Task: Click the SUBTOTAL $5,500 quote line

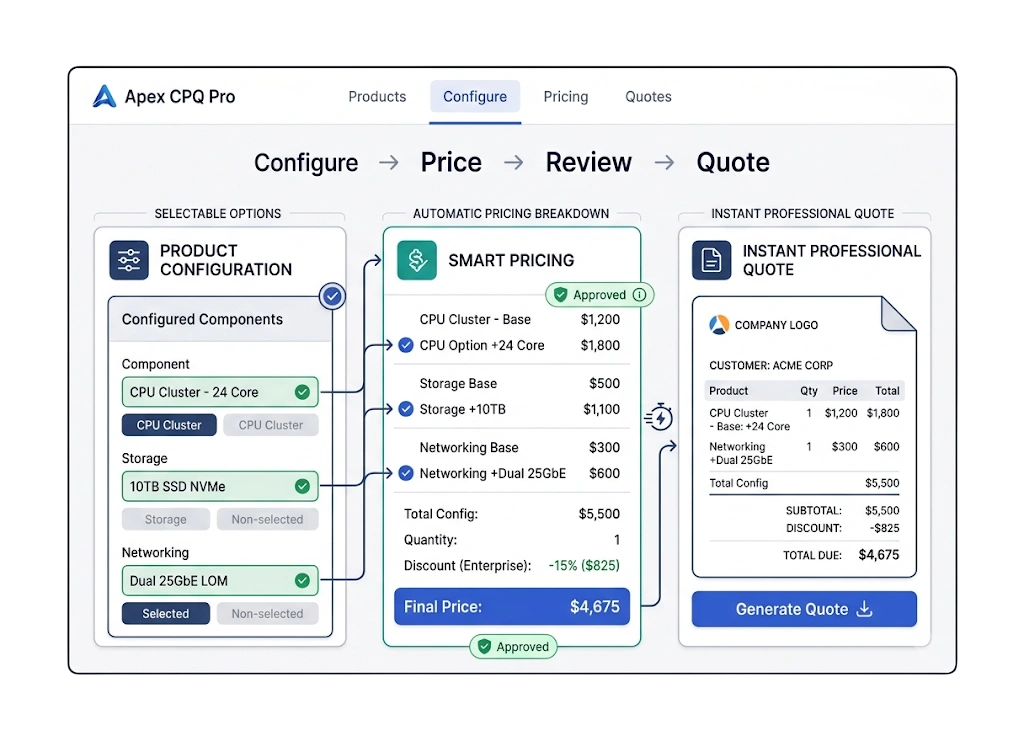Action: 842,510
